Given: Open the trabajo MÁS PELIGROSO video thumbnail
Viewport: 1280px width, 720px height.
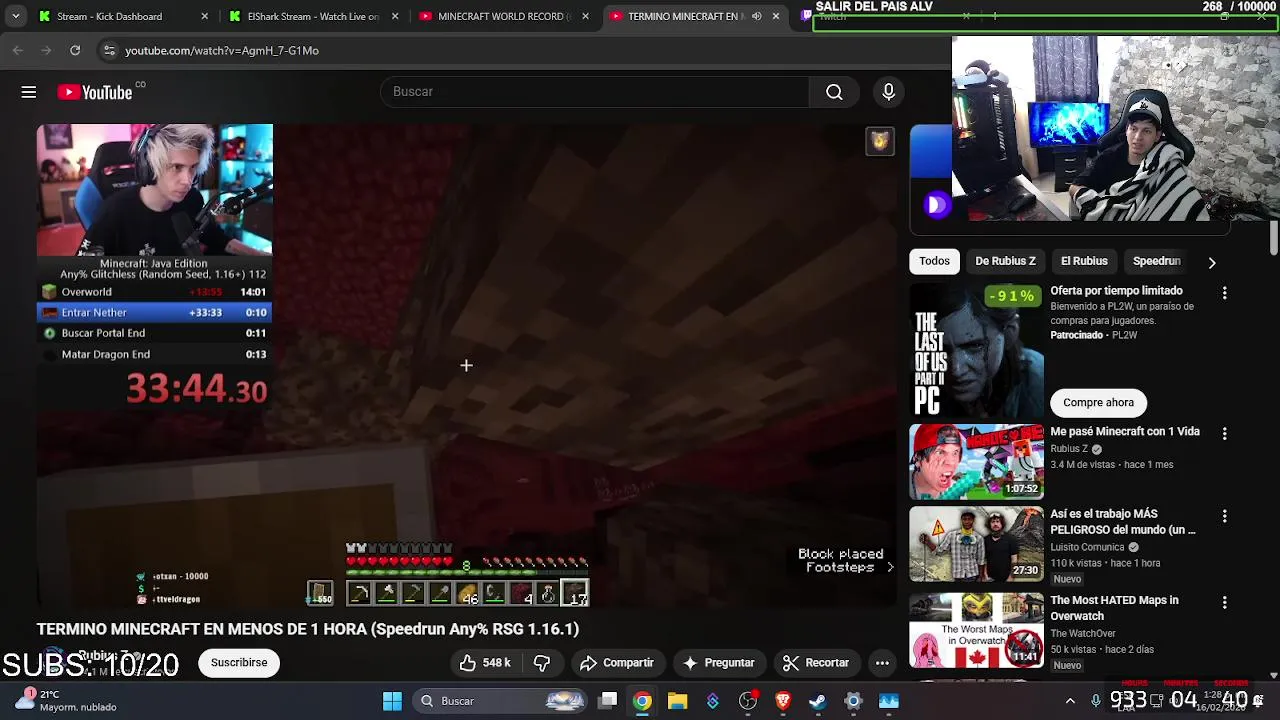Looking at the screenshot, I should click(976, 544).
